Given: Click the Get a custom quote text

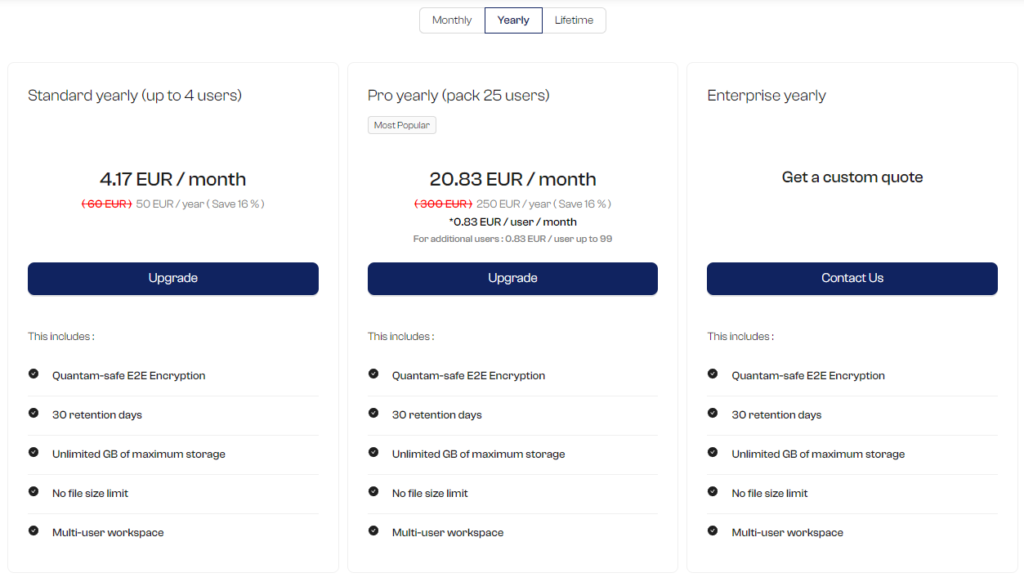Looking at the screenshot, I should pos(852,177).
